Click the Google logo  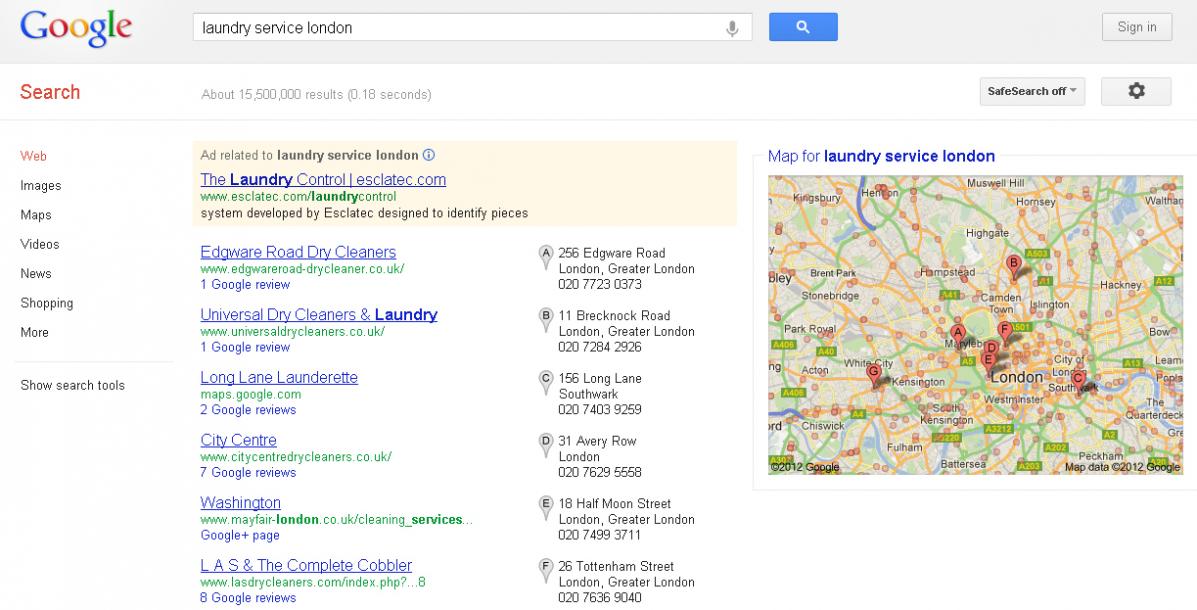(76, 28)
